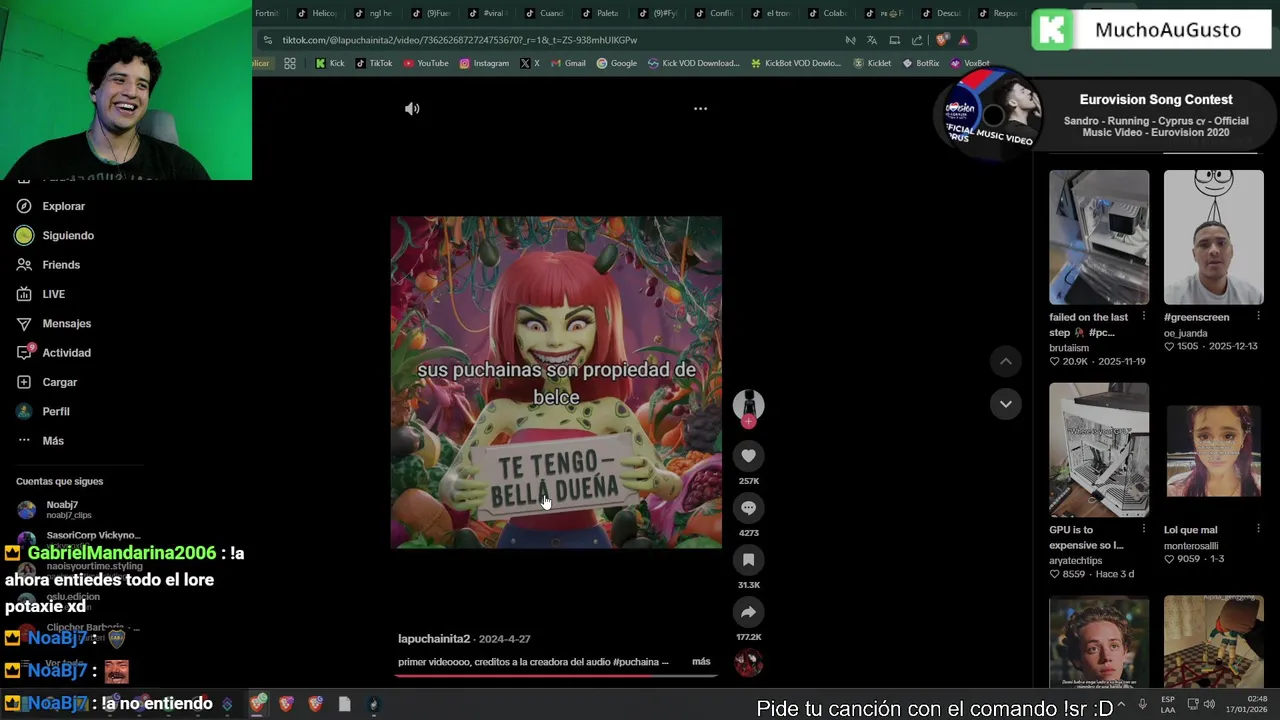
Task: Open Kick bookmark
Action: pos(330,63)
